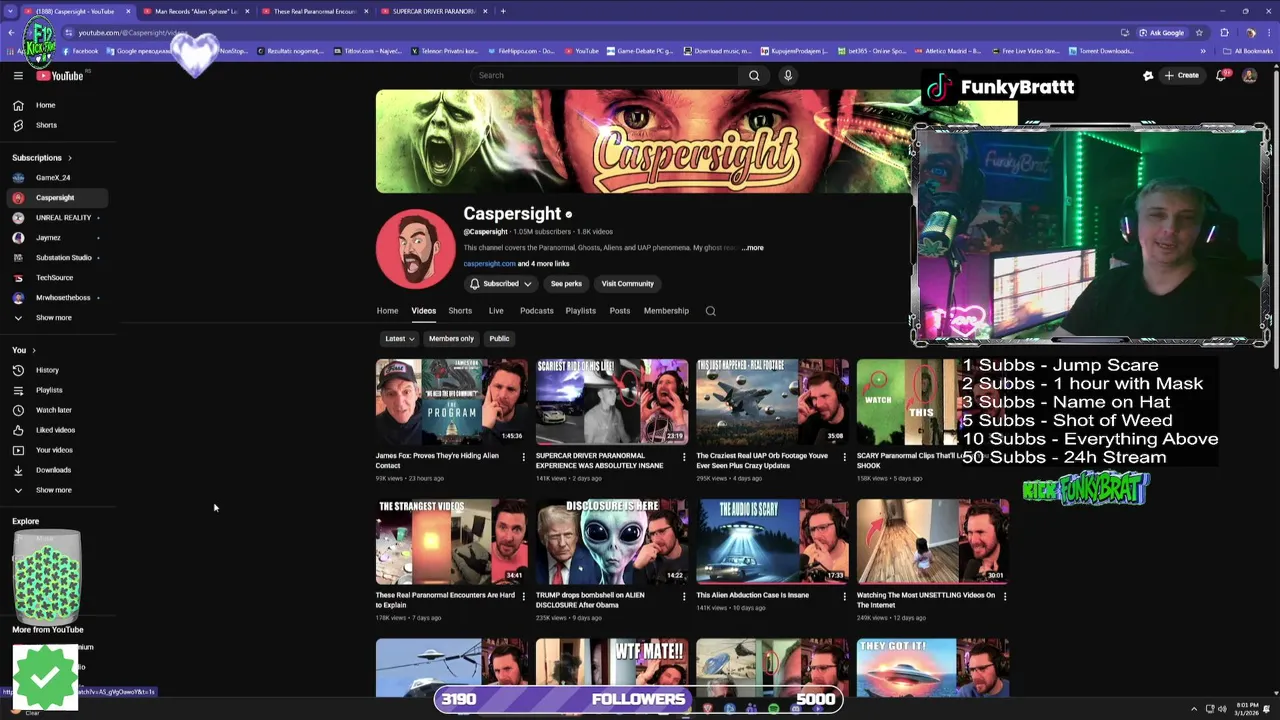Image resolution: width=1280 pixels, height=720 pixels.
Task: Open options menu for SUPERCAR DRIVER video
Action: tap(684, 457)
